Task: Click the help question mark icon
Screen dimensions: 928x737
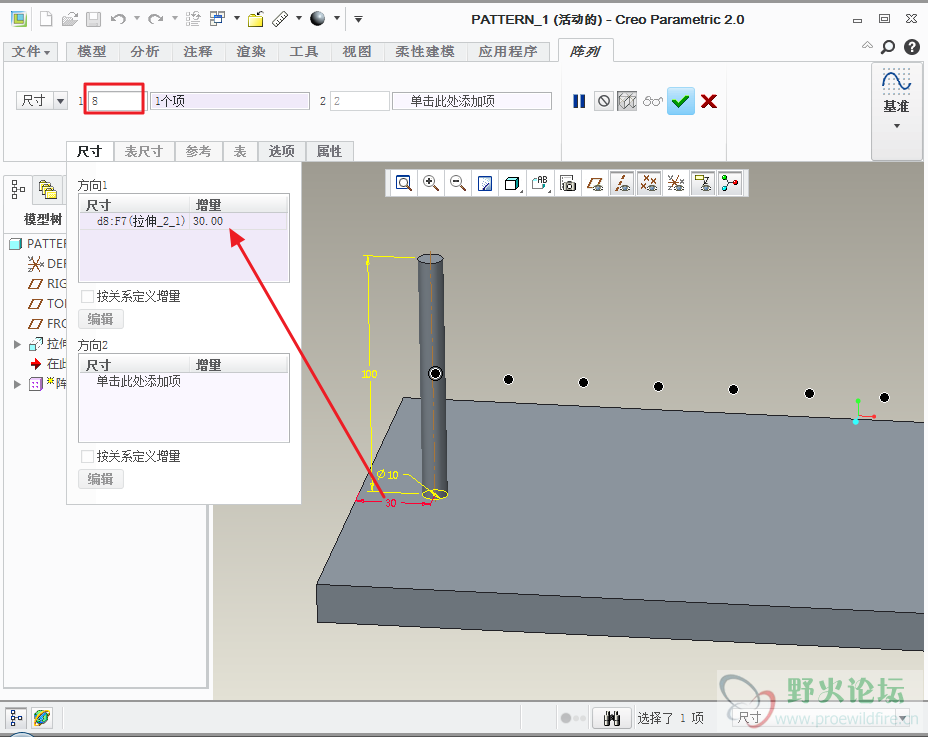Action: pos(912,47)
